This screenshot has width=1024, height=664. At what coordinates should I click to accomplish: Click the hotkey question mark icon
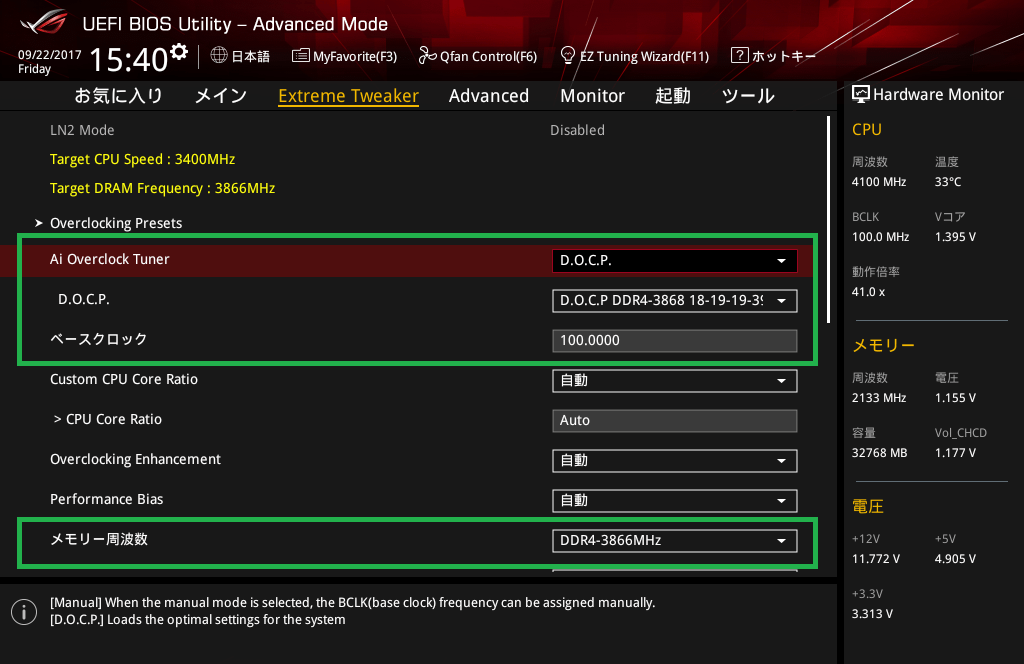point(739,55)
